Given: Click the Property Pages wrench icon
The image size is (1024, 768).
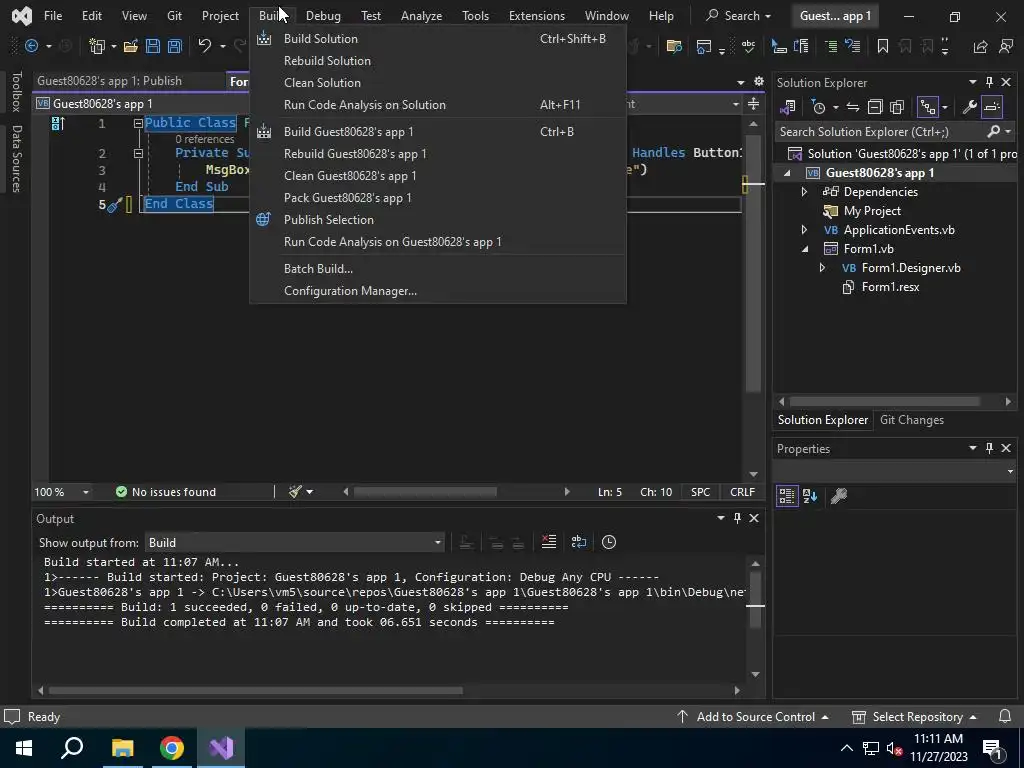Looking at the screenshot, I should click(x=839, y=496).
